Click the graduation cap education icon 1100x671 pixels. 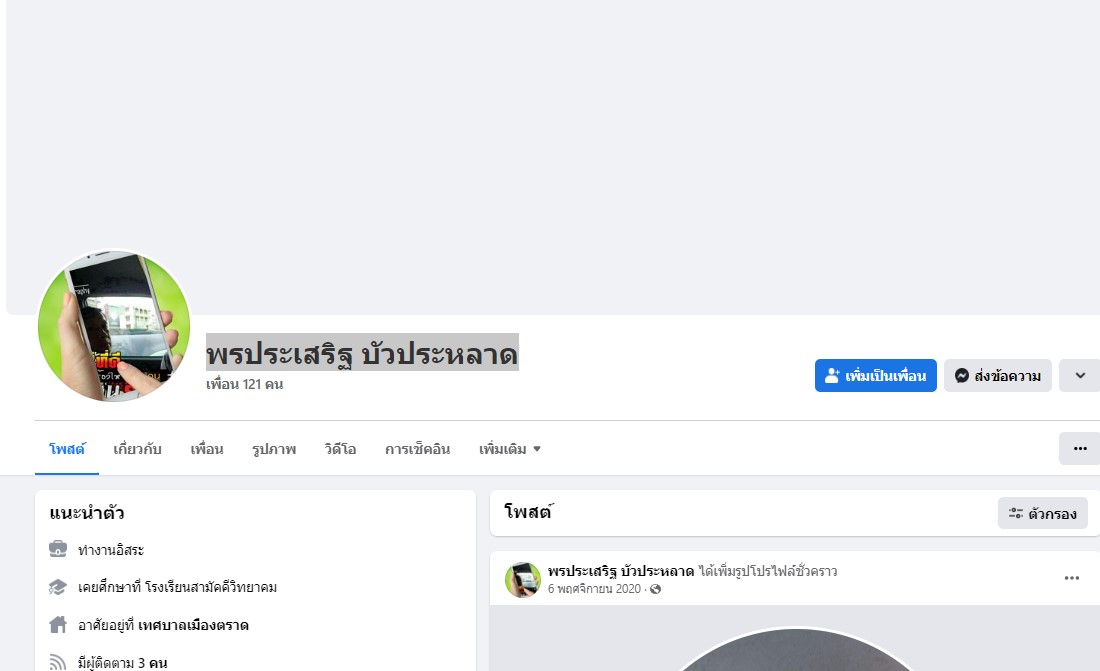click(x=58, y=587)
